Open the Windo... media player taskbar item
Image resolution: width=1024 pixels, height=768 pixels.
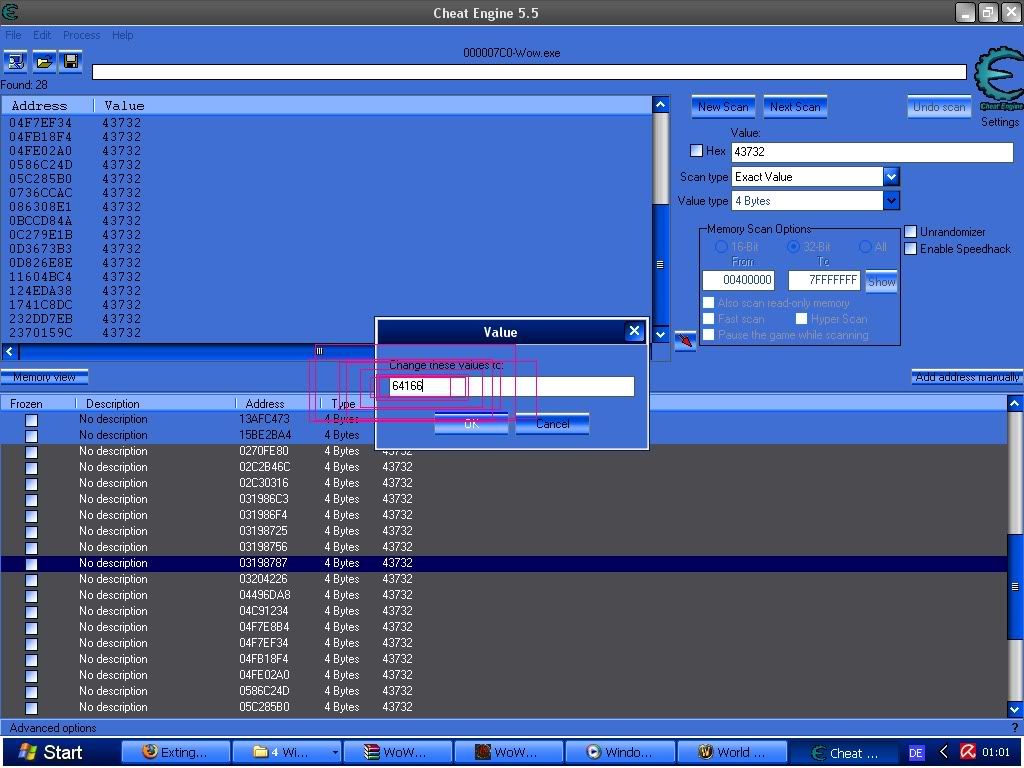point(619,752)
